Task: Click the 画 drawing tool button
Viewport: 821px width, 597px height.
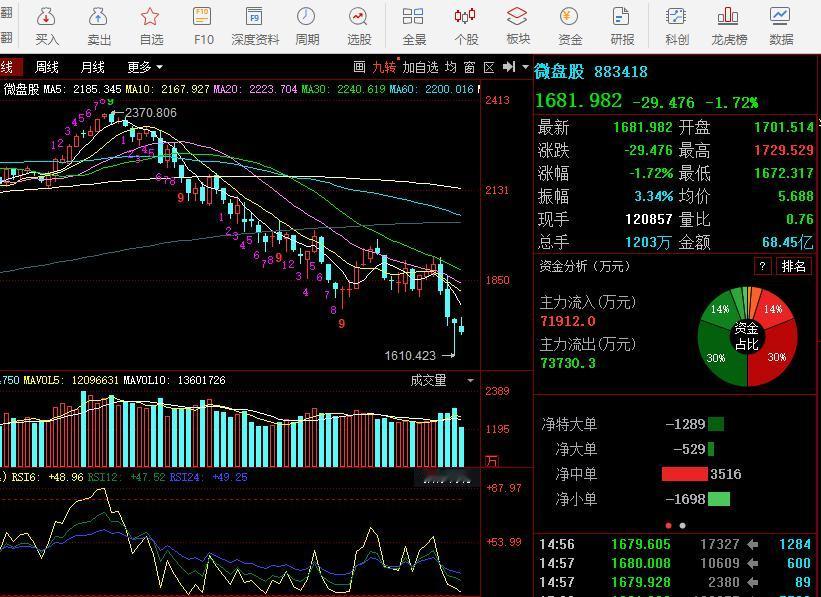Action: tap(359, 67)
